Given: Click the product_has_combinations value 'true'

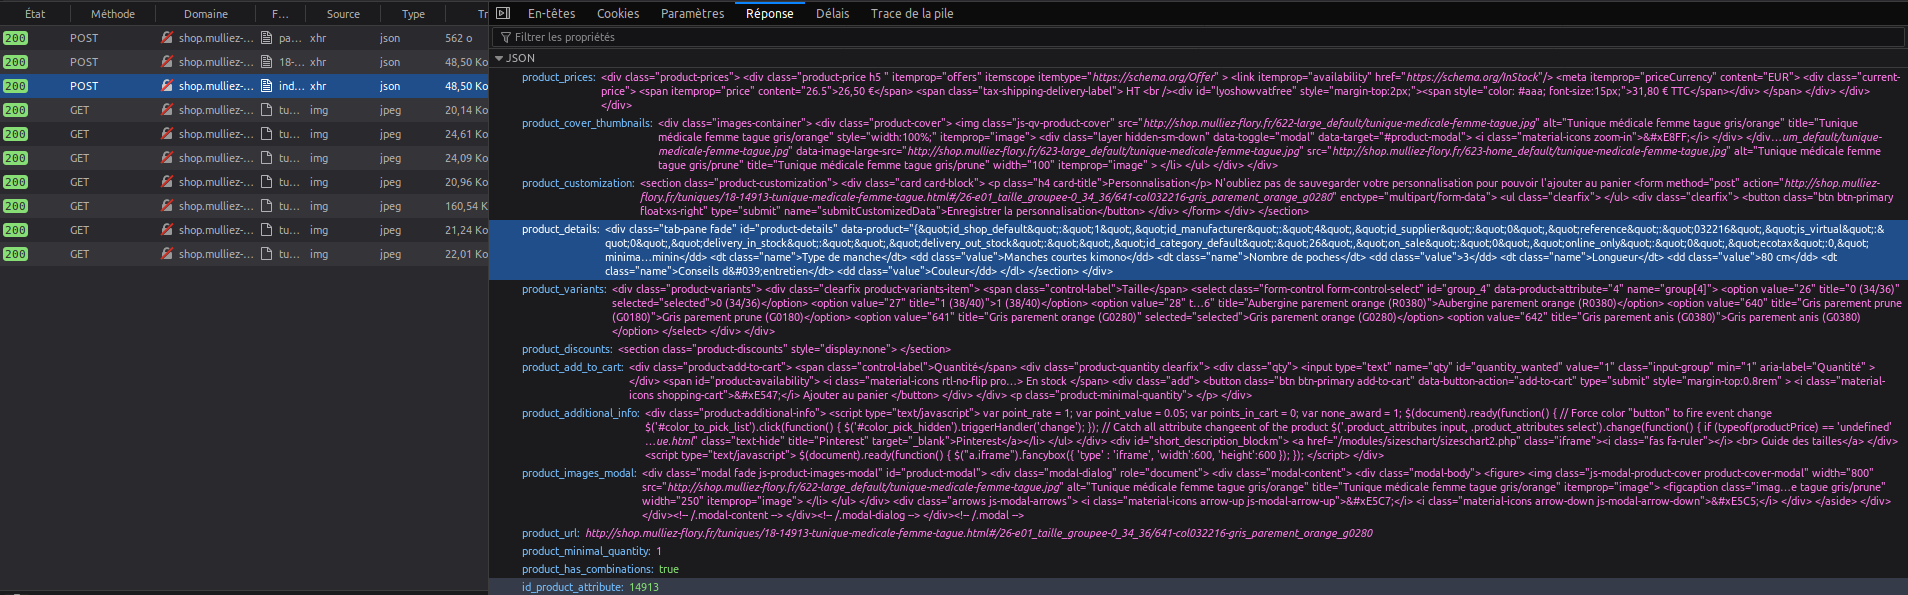Looking at the screenshot, I should pos(669,569).
